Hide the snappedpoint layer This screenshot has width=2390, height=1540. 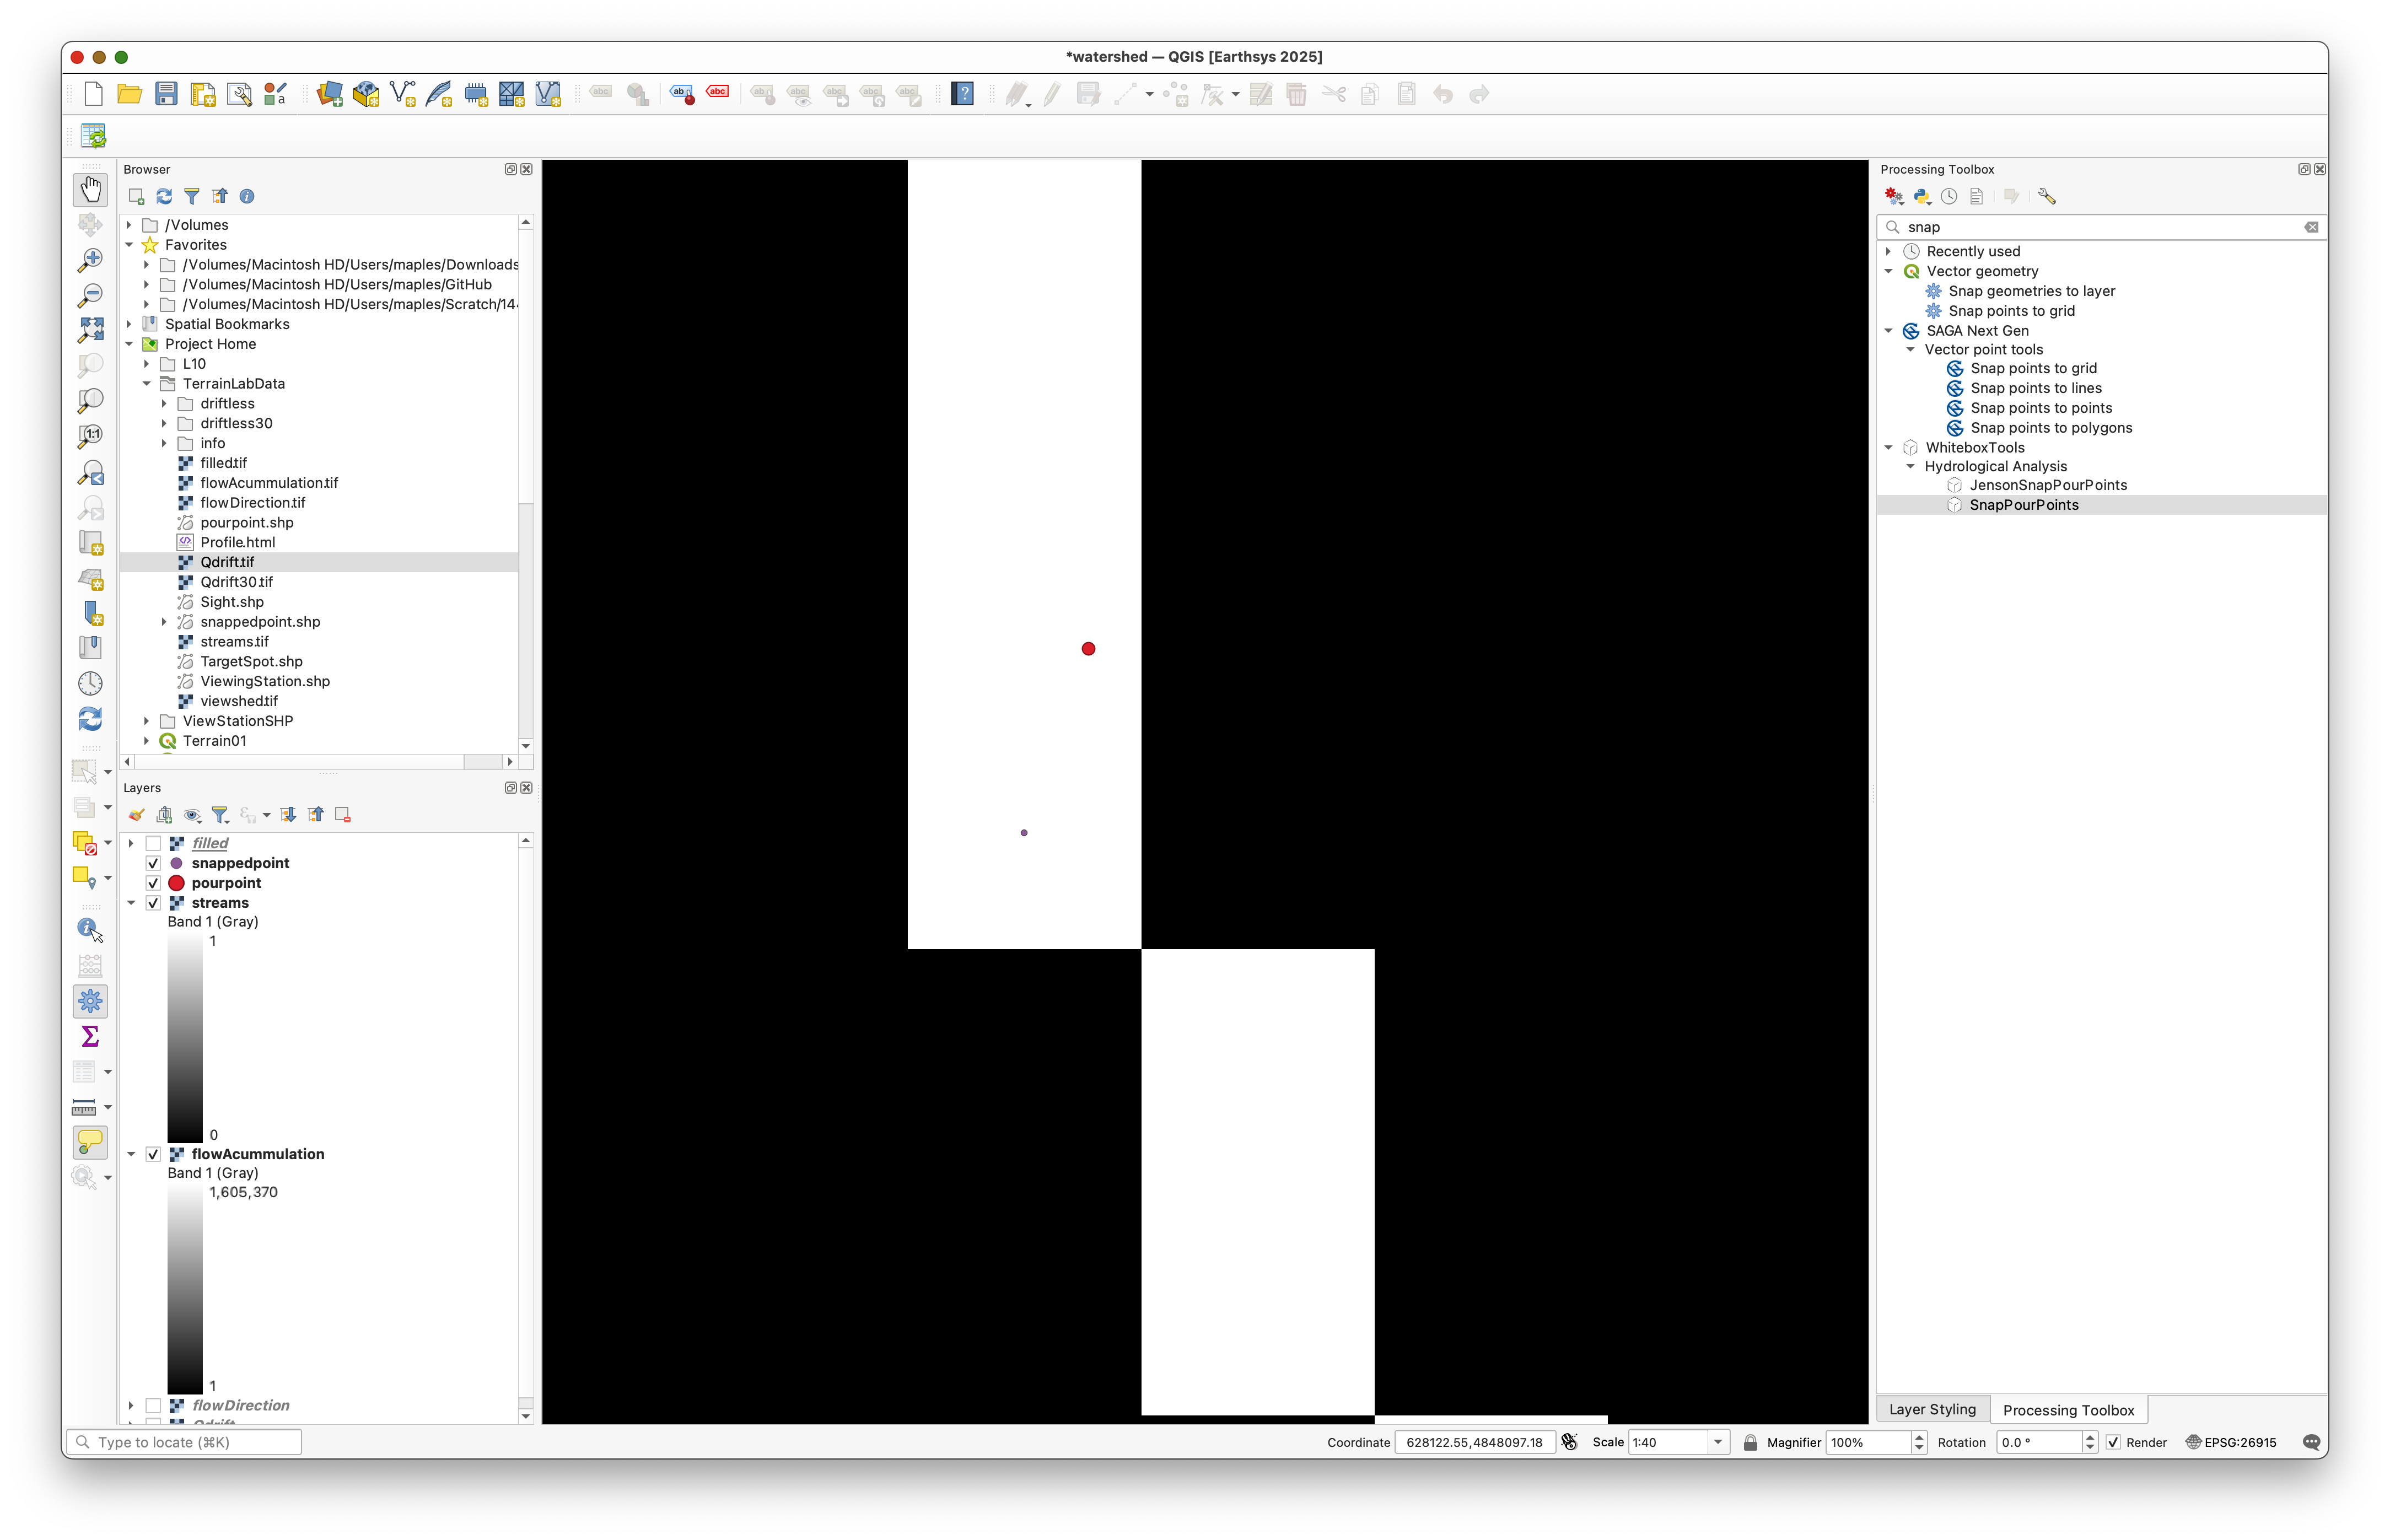point(153,863)
